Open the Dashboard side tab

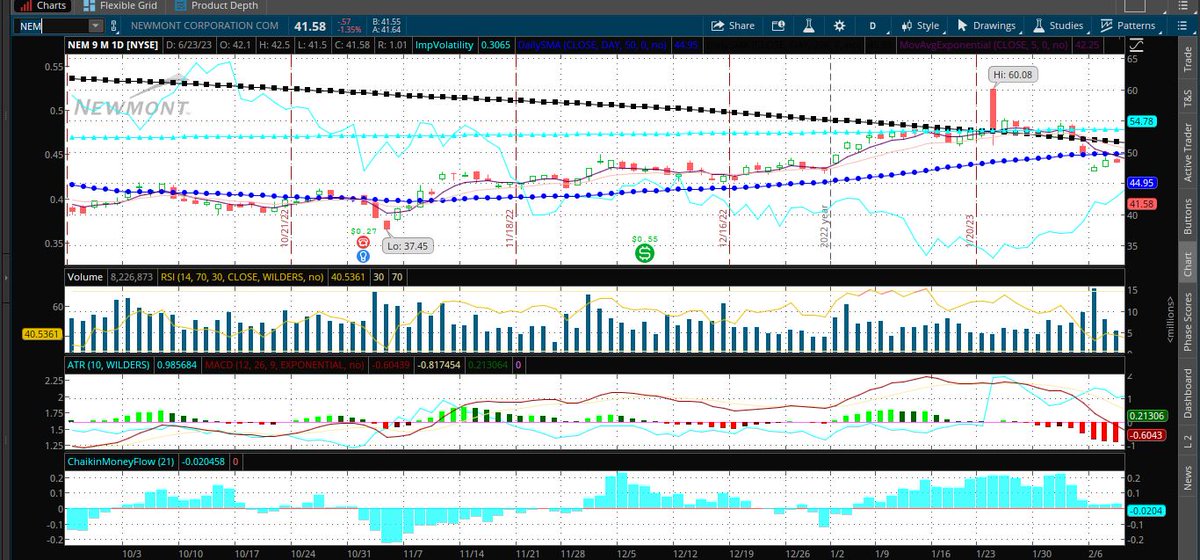tap(1187, 391)
